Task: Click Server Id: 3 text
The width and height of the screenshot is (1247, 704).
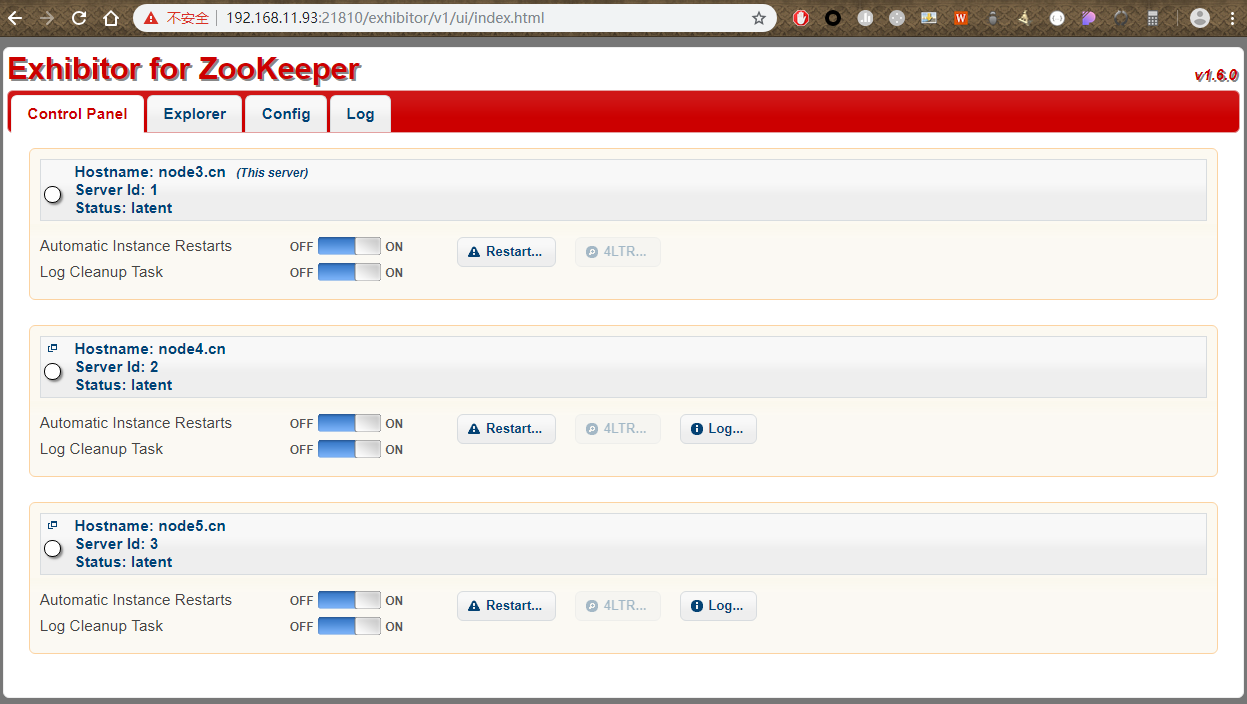Action: pyautogui.click(x=116, y=544)
